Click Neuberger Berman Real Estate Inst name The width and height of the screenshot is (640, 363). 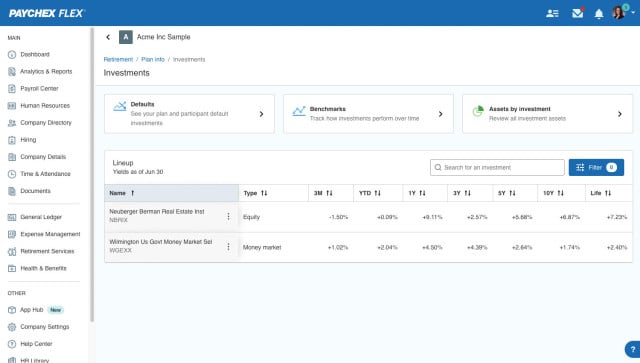coord(157,212)
